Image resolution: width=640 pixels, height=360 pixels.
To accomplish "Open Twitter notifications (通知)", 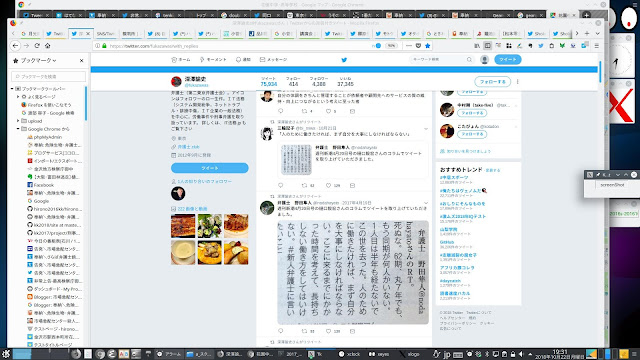I will (243, 60).
